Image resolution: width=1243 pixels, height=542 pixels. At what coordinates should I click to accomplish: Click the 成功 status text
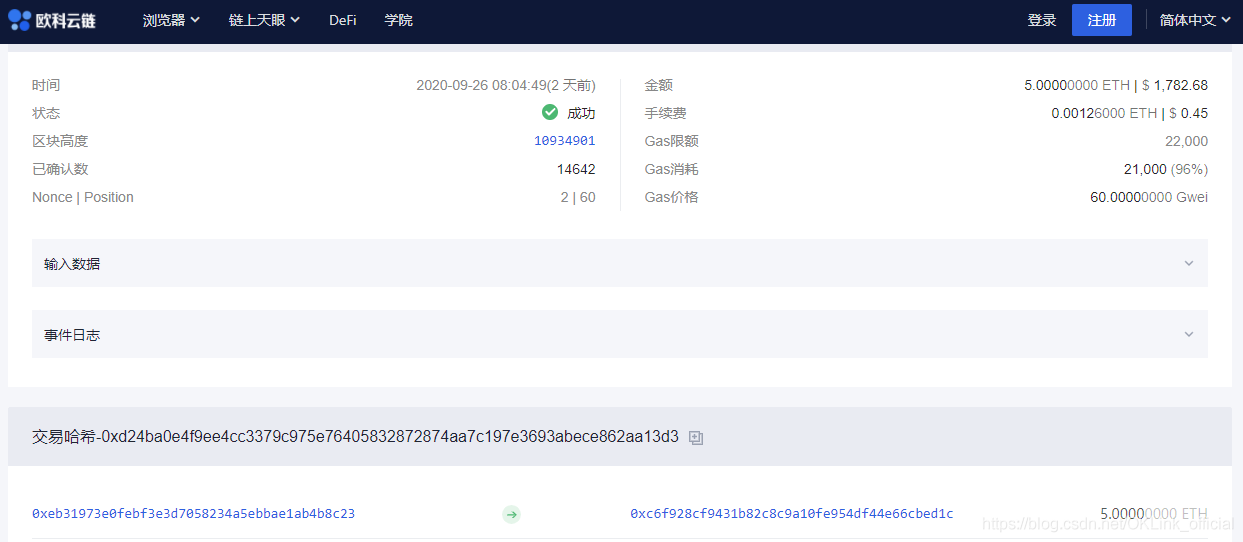[581, 113]
